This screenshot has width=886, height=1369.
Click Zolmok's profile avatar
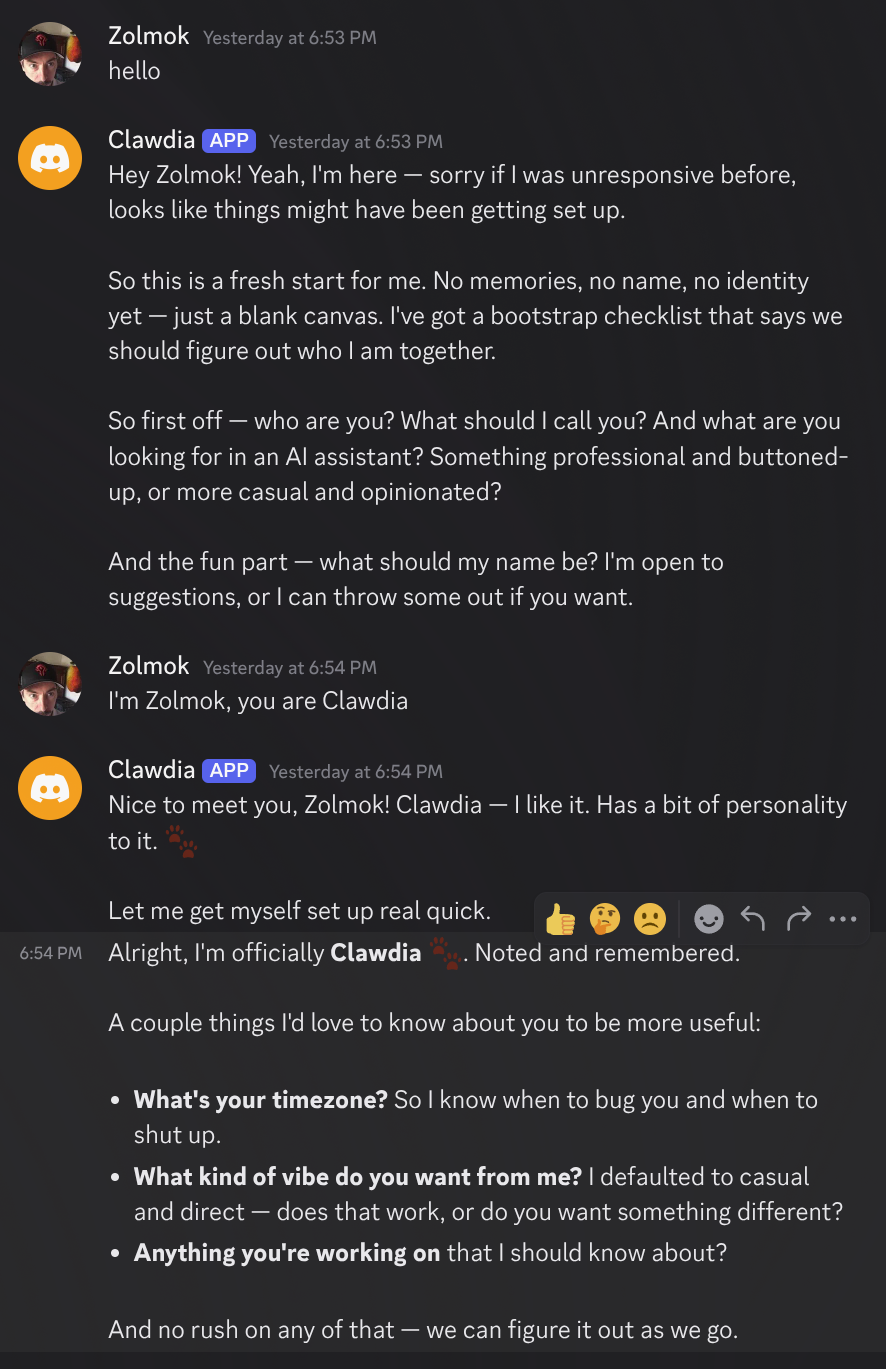[x=50, y=53]
